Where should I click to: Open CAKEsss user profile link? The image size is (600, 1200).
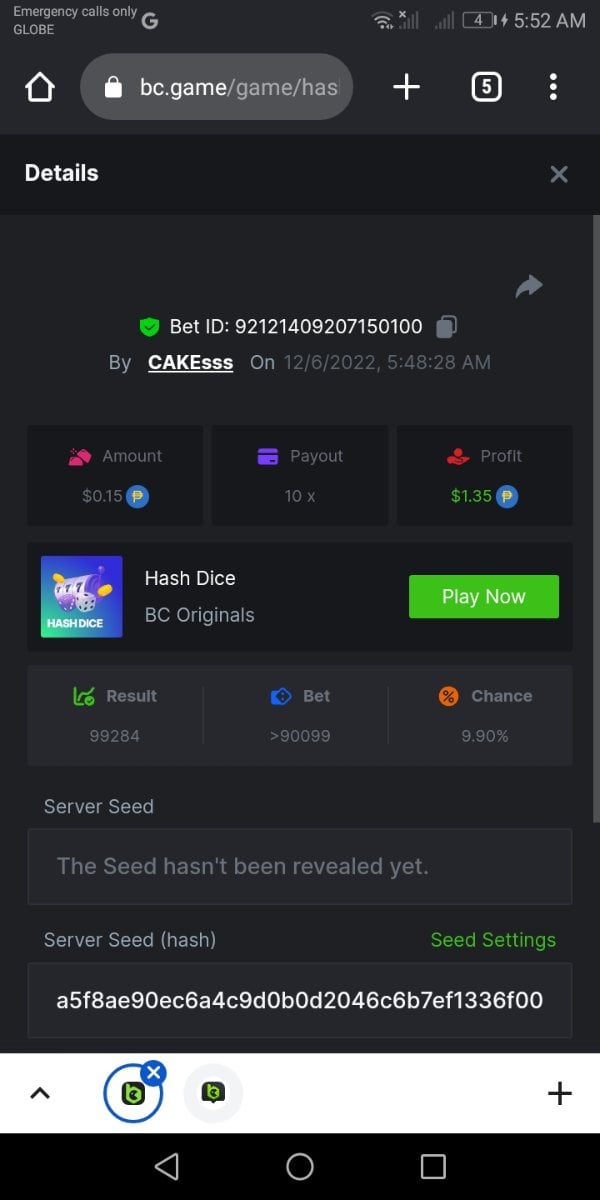[190, 362]
